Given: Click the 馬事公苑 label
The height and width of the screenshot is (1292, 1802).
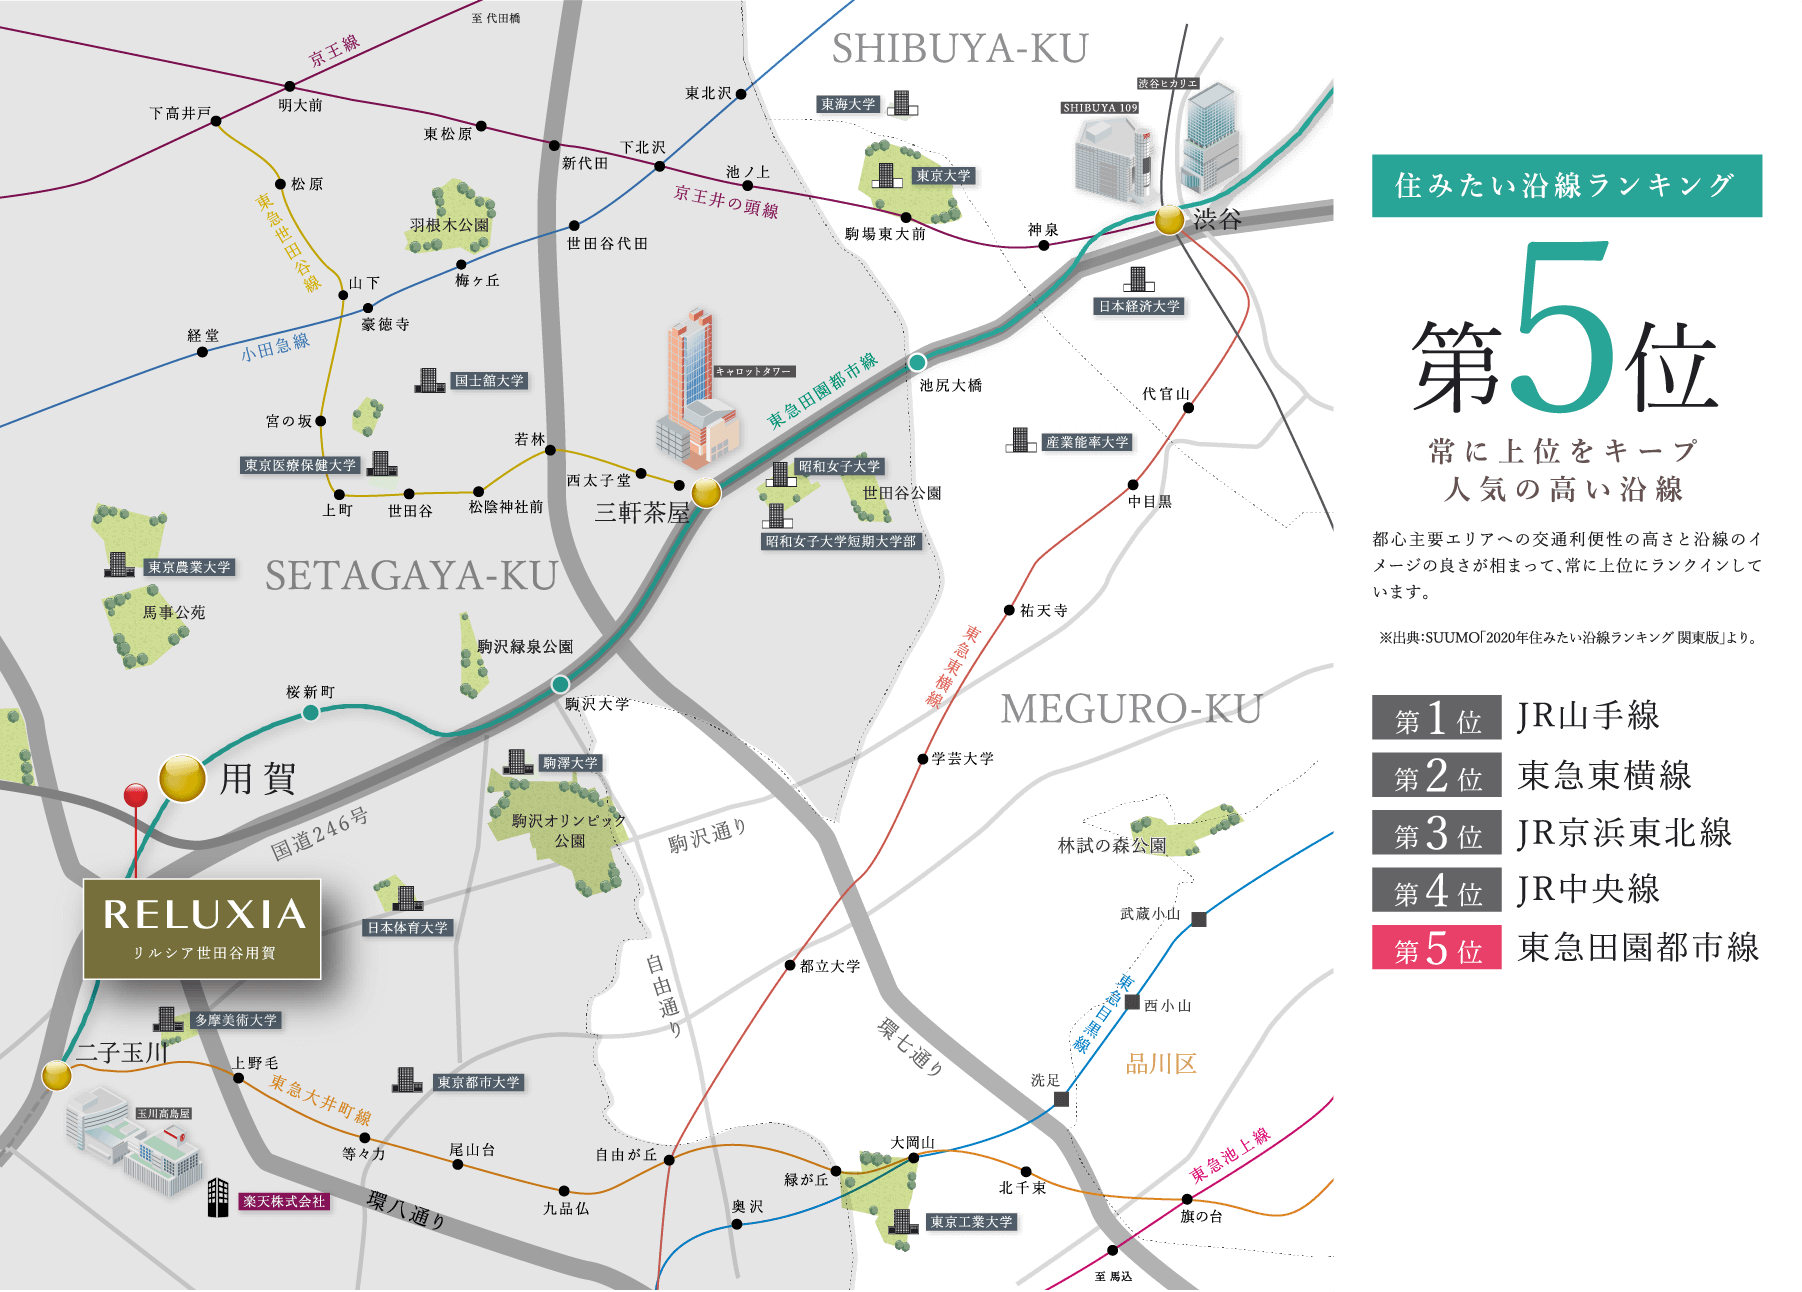Looking at the screenshot, I should pos(174,612).
